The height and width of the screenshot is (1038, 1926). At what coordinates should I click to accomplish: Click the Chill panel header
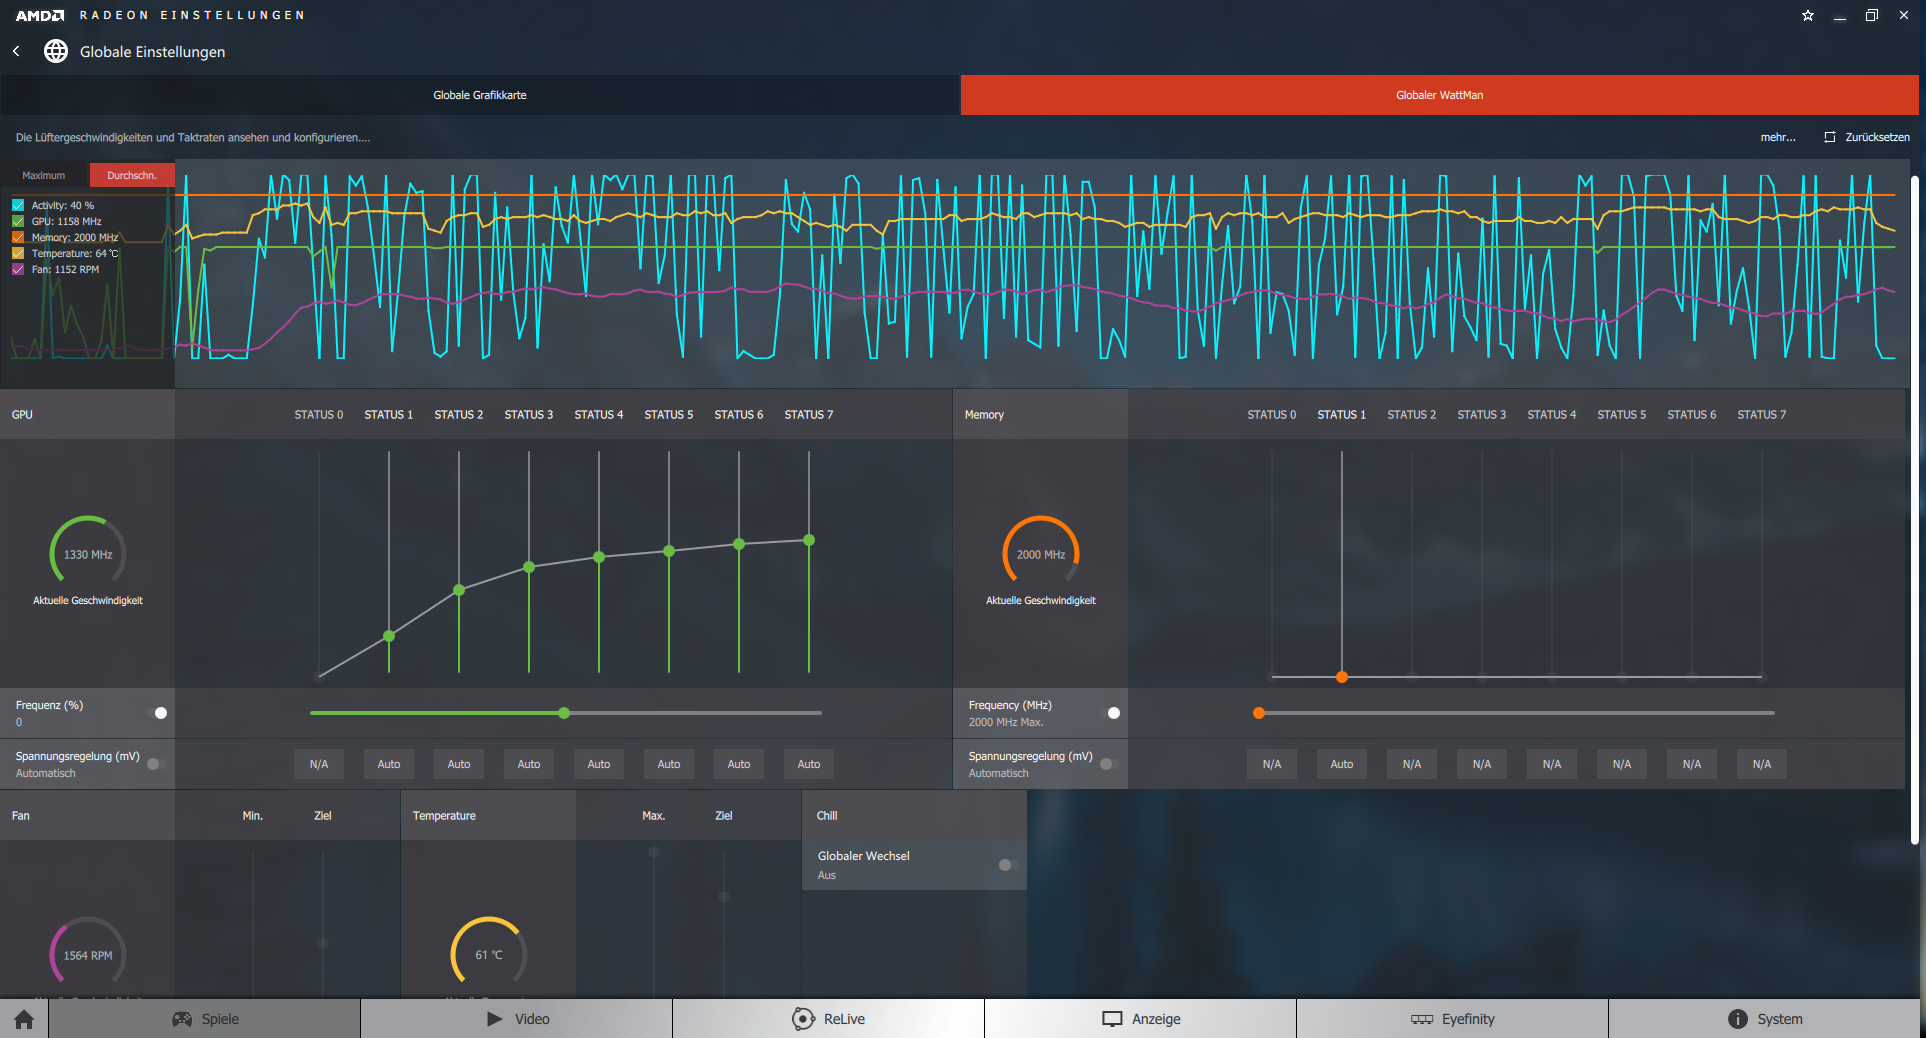point(914,815)
